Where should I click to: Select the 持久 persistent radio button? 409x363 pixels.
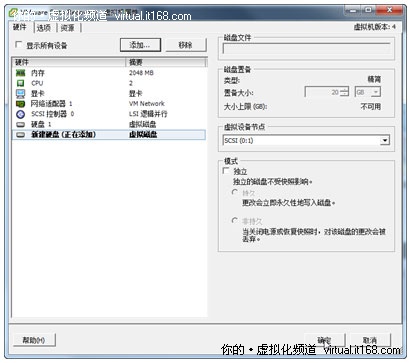tap(235, 192)
